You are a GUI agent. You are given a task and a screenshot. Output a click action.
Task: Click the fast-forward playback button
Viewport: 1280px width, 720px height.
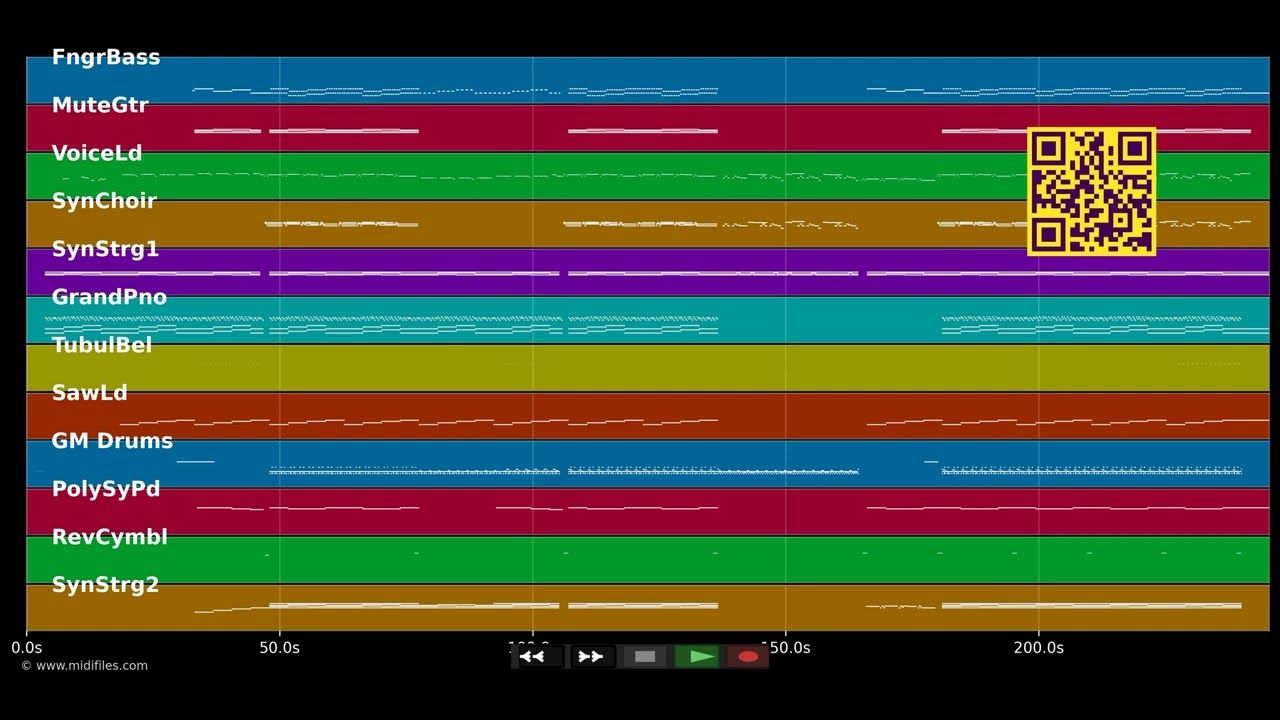pyautogui.click(x=591, y=657)
